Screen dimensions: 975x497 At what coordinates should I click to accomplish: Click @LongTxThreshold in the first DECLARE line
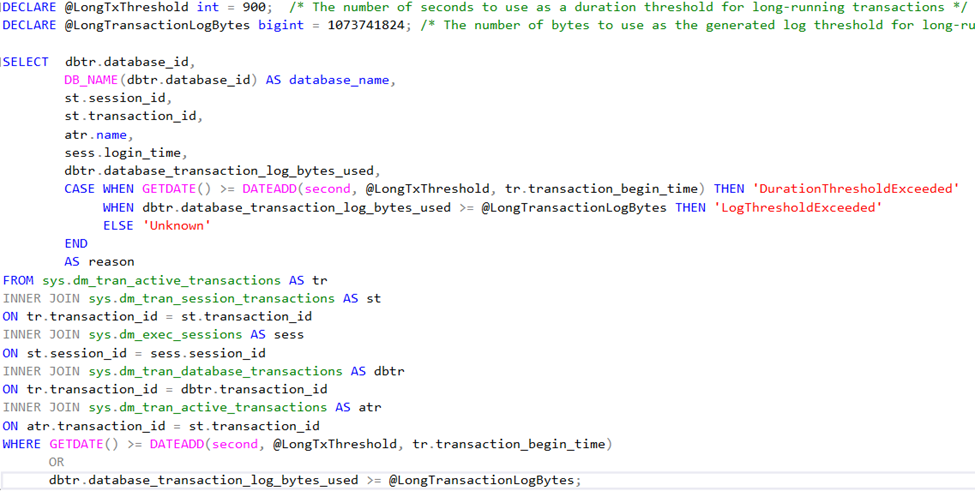[x=126, y=7]
